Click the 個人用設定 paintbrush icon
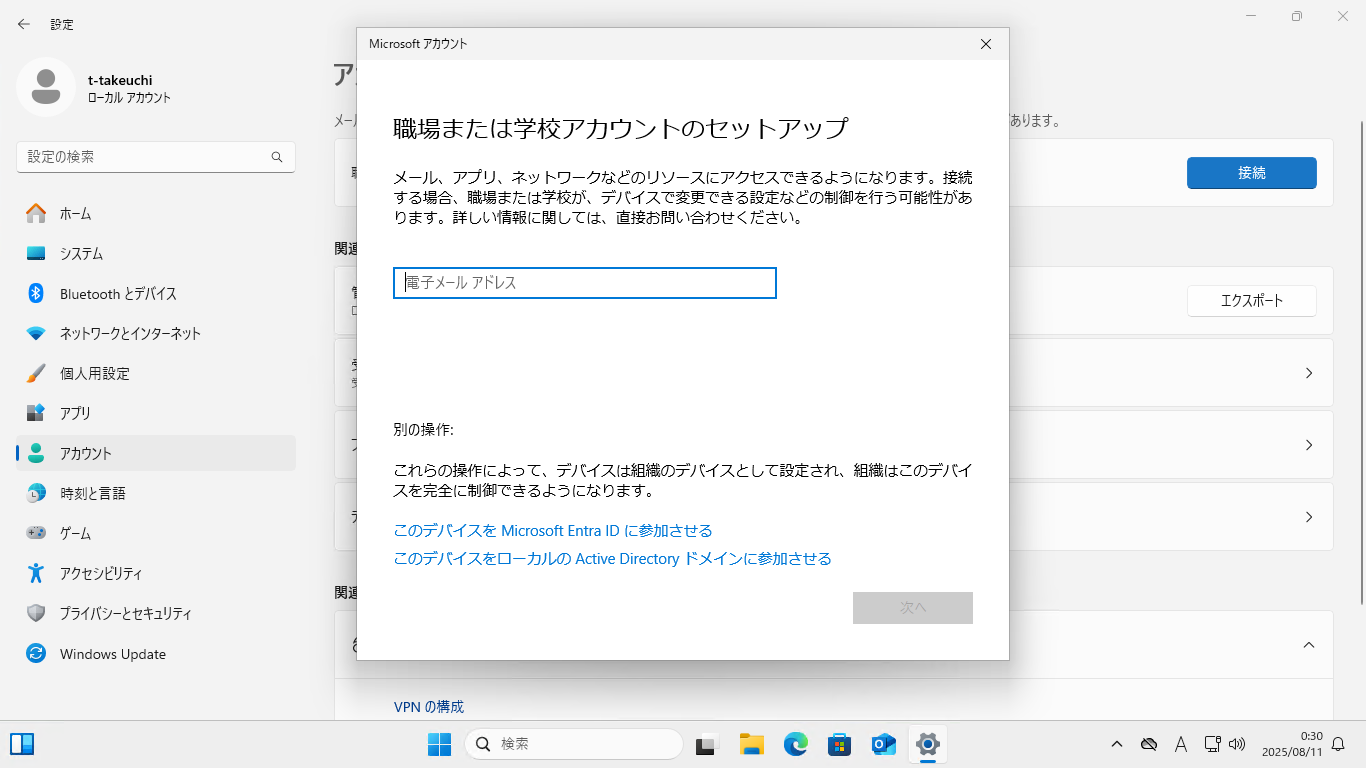The height and width of the screenshot is (768, 1366). click(36, 373)
